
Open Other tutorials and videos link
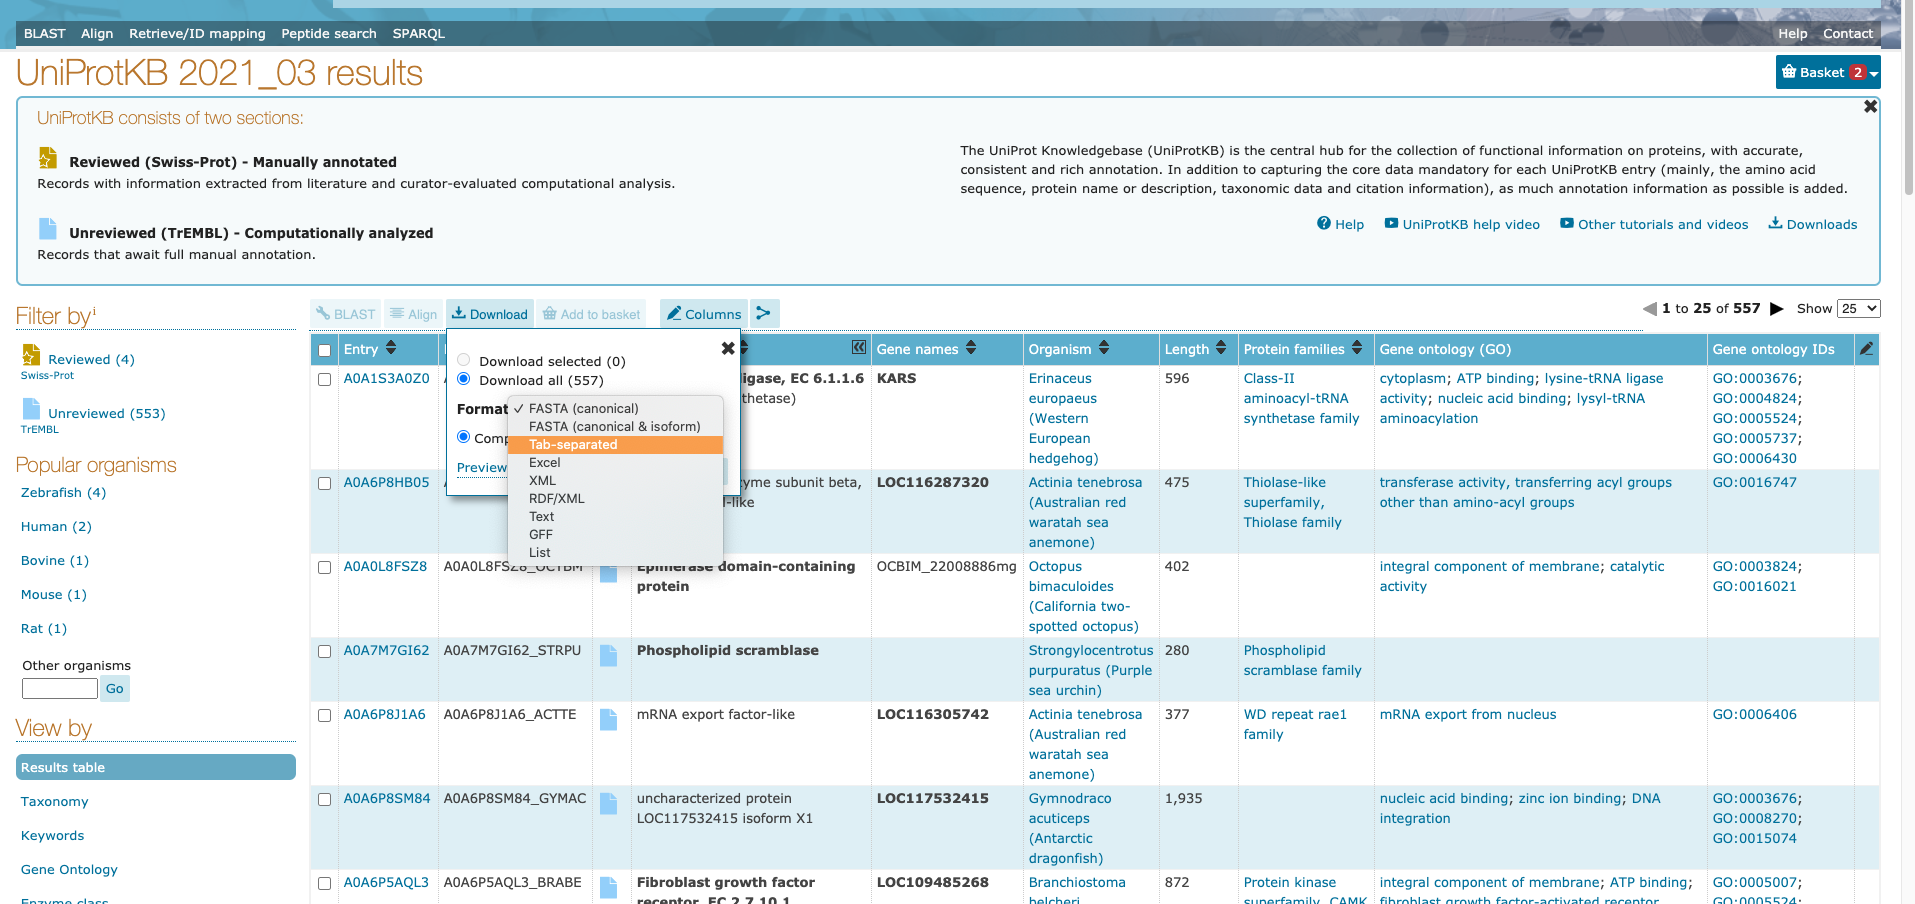coord(1654,224)
